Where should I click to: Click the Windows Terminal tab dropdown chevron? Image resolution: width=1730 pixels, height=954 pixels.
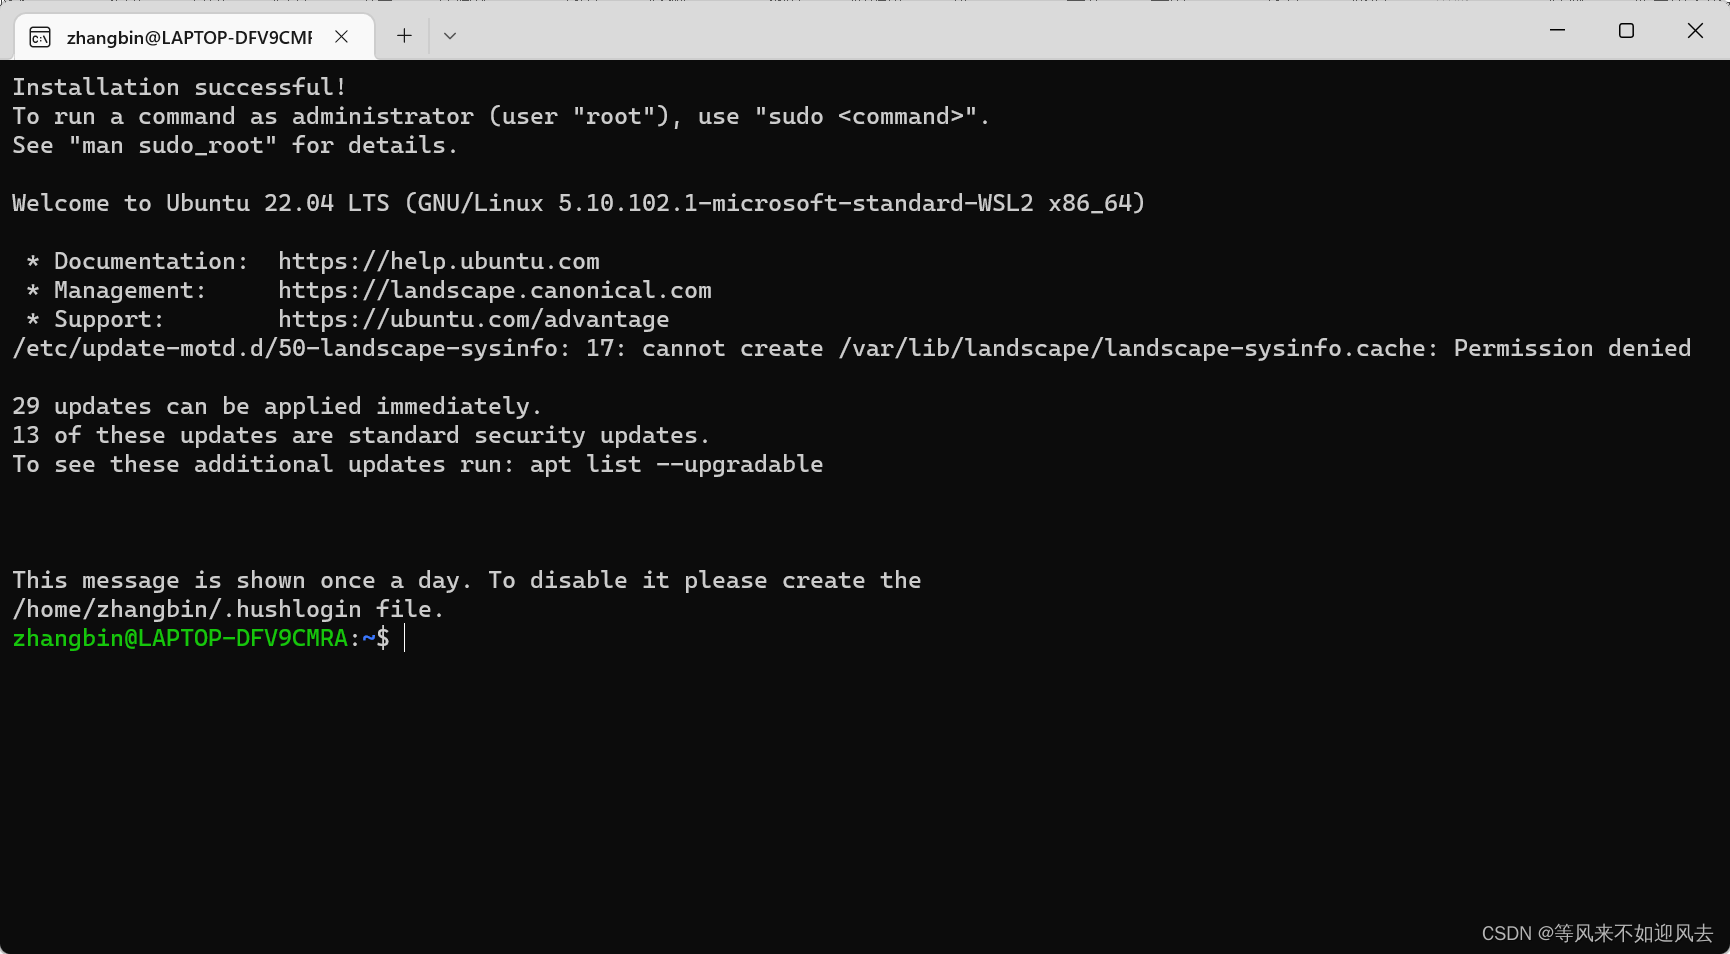click(x=449, y=35)
